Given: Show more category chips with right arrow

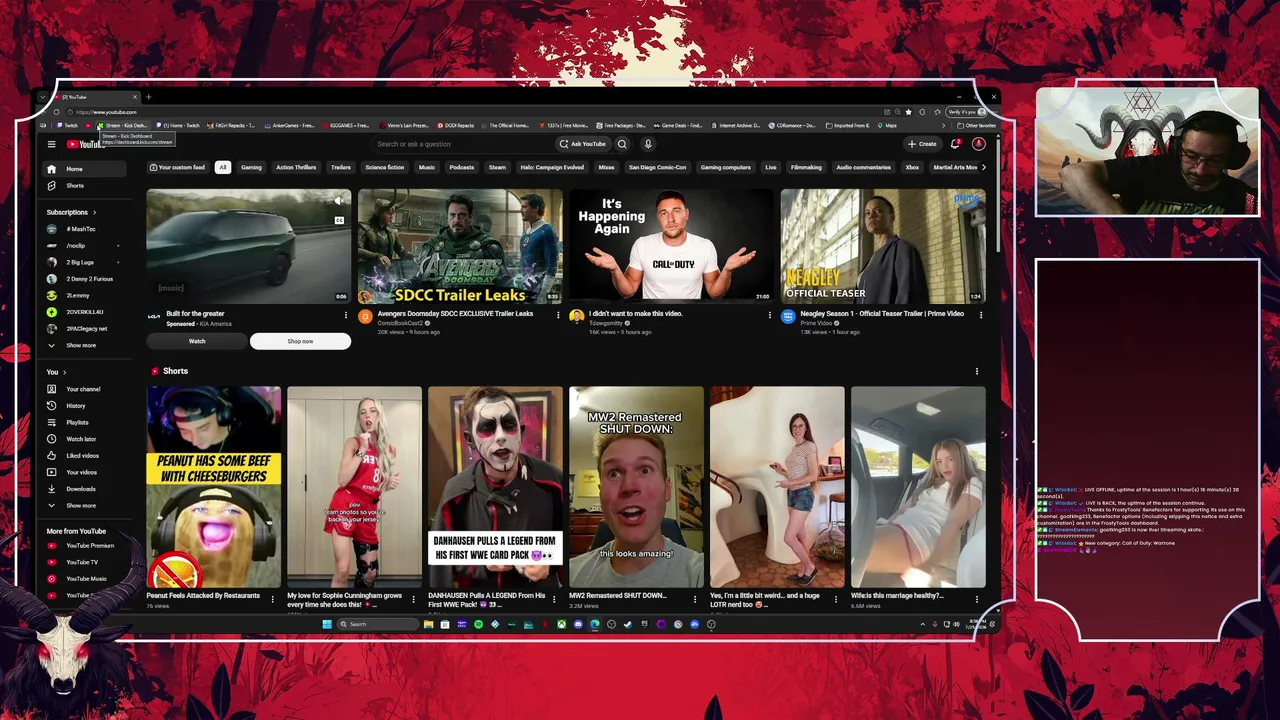Looking at the screenshot, I should coord(984,168).
